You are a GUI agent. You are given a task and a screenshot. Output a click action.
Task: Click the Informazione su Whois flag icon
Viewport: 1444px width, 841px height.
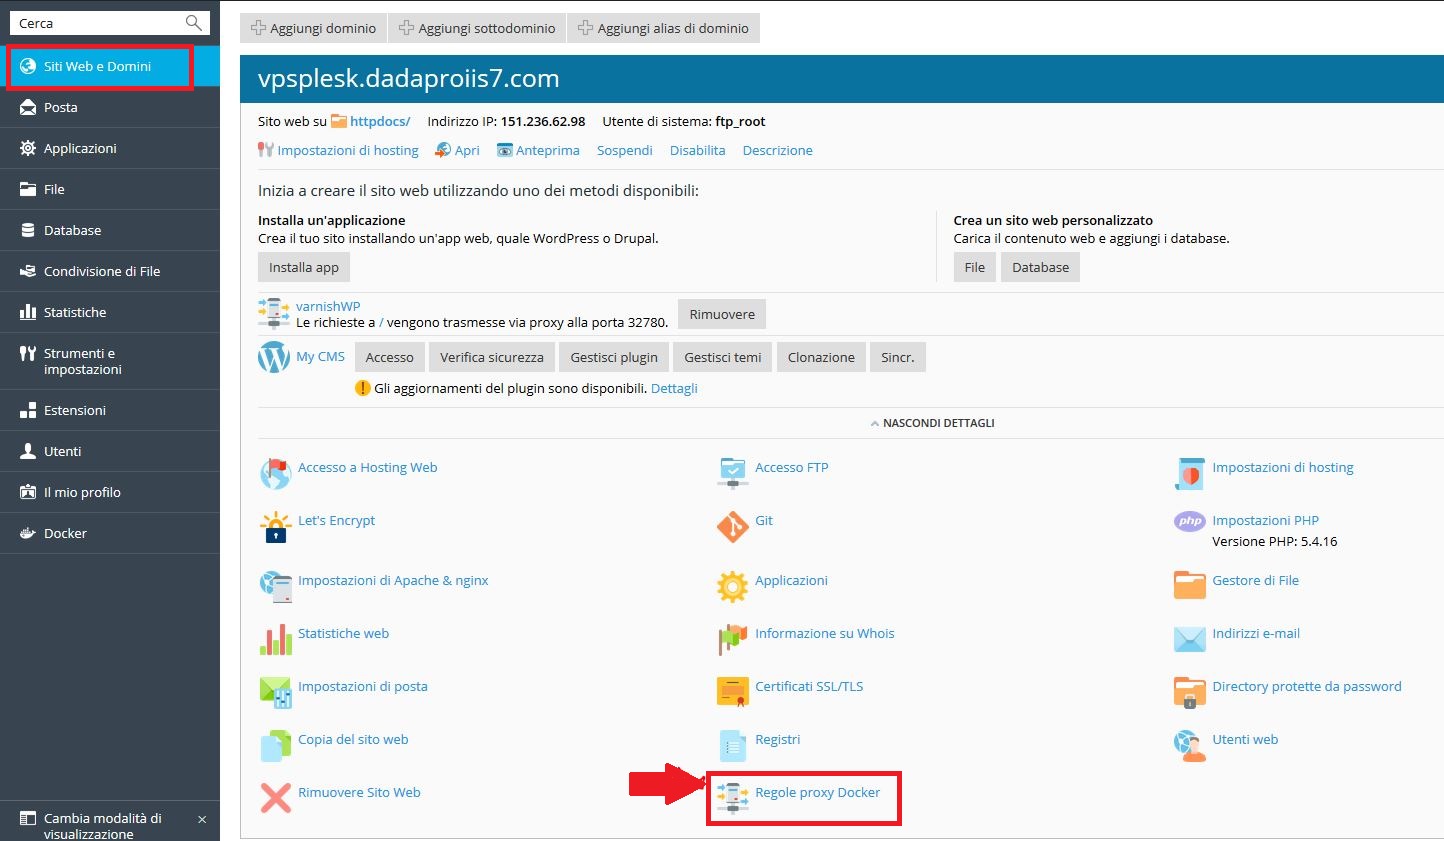tap(733, 640)
